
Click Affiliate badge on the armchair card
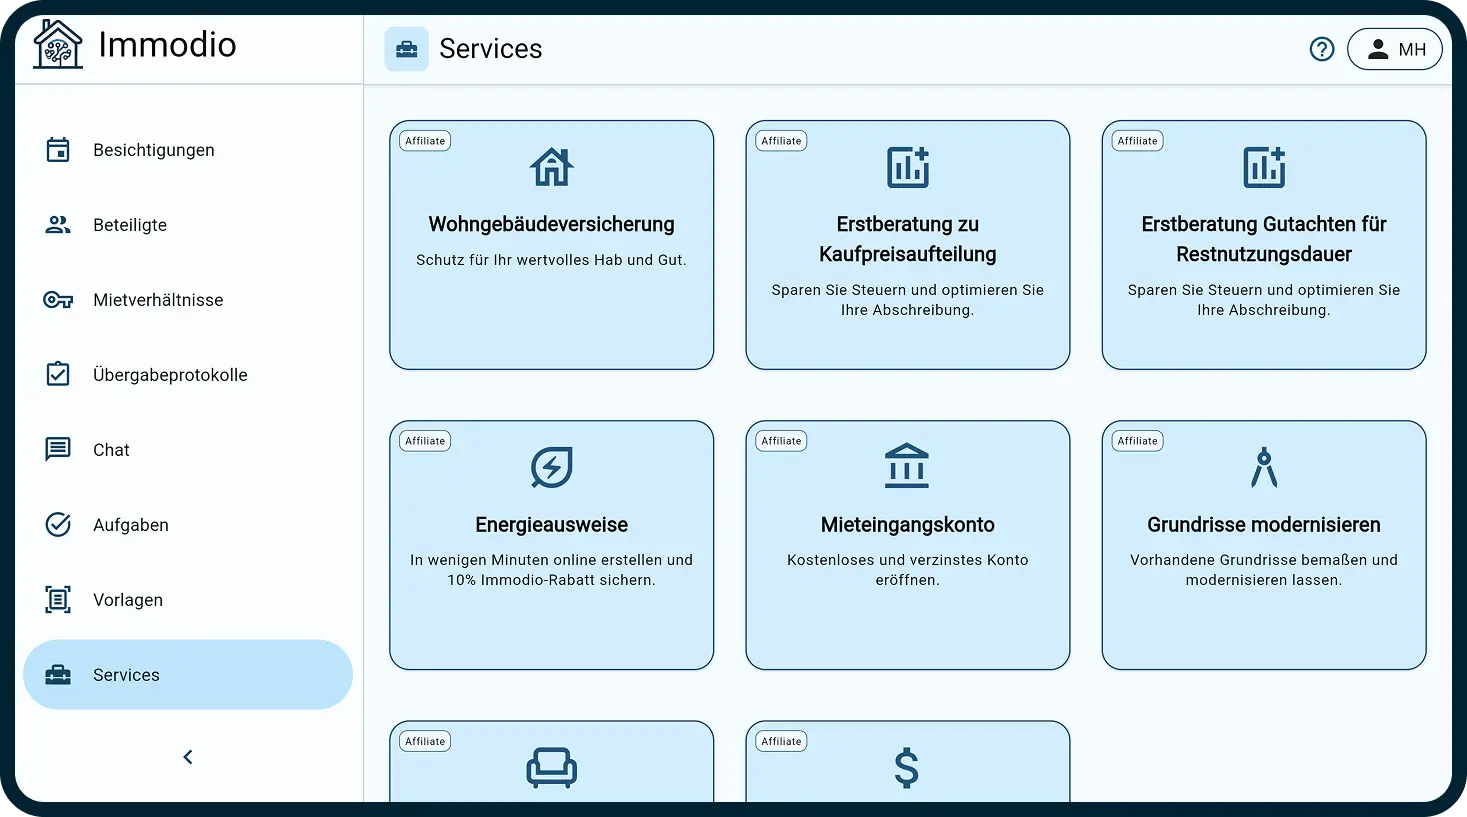[425, 741]
